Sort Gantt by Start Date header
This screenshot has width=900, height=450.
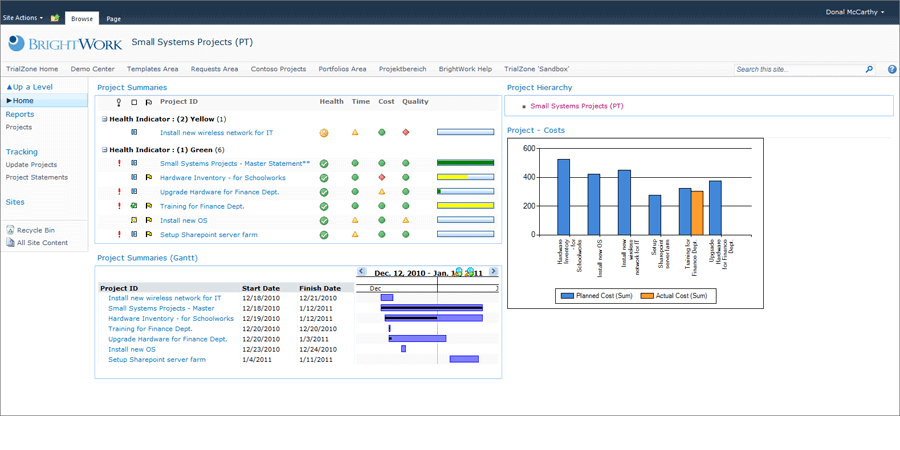[261, 288]
